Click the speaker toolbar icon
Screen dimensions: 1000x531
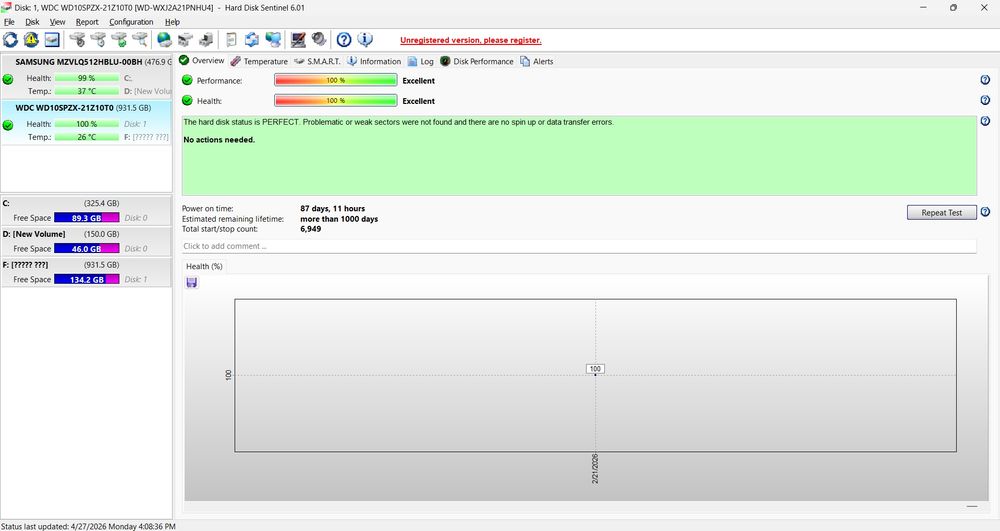tap(319, 40)
